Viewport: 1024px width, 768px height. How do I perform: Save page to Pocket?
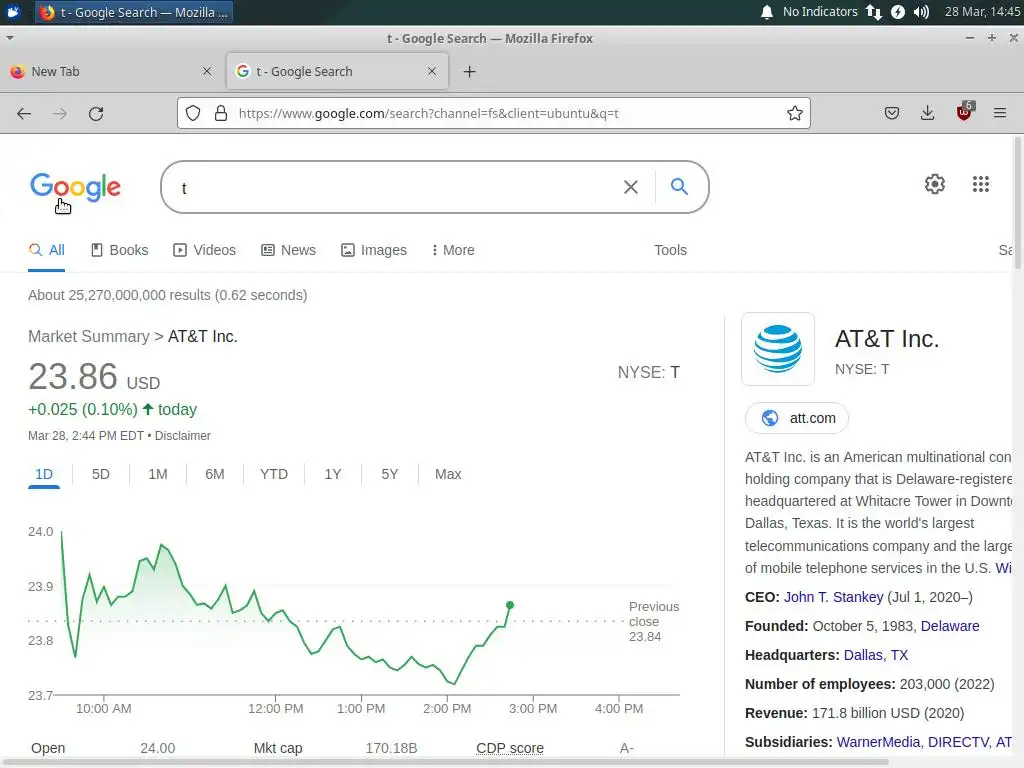(x=891, y=114)
